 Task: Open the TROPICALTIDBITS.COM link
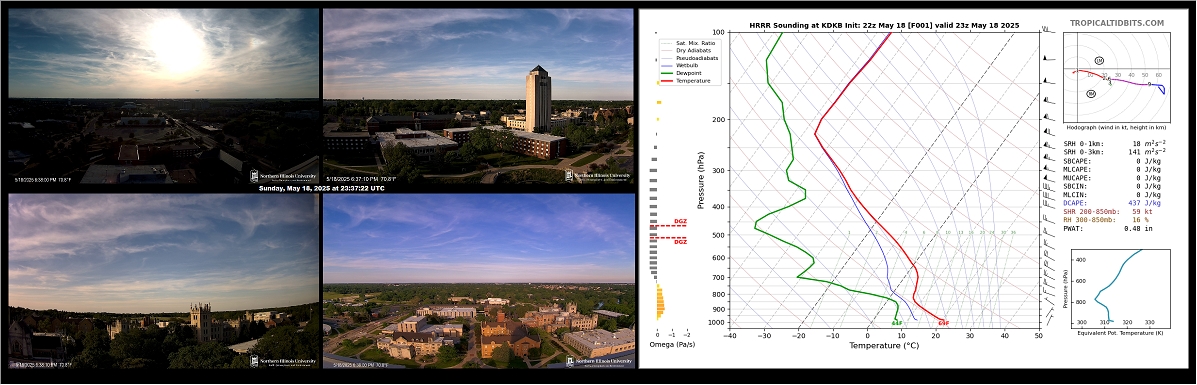(1117, 24)
